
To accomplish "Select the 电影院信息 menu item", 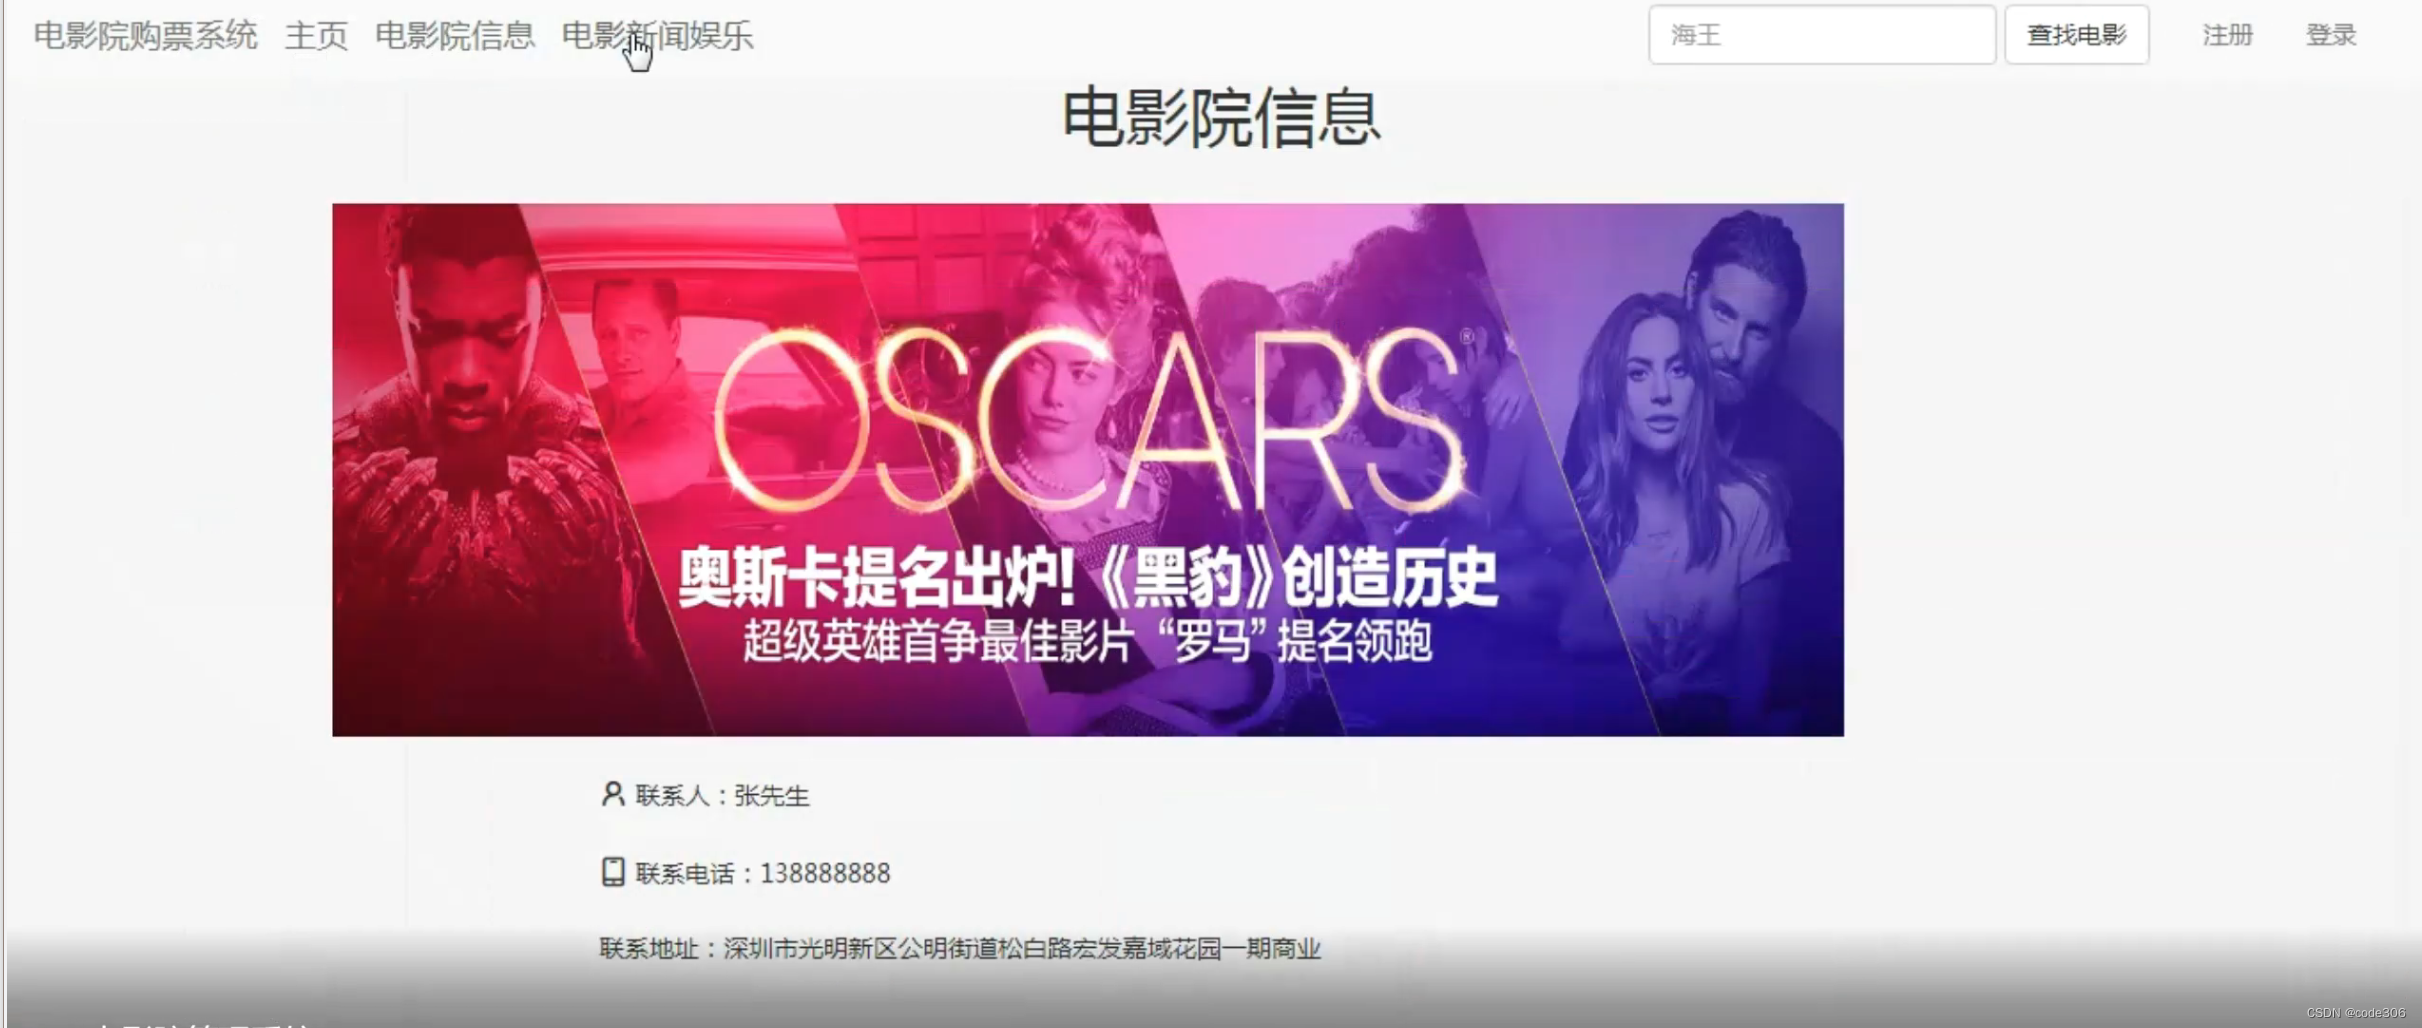I will (455, 36).
